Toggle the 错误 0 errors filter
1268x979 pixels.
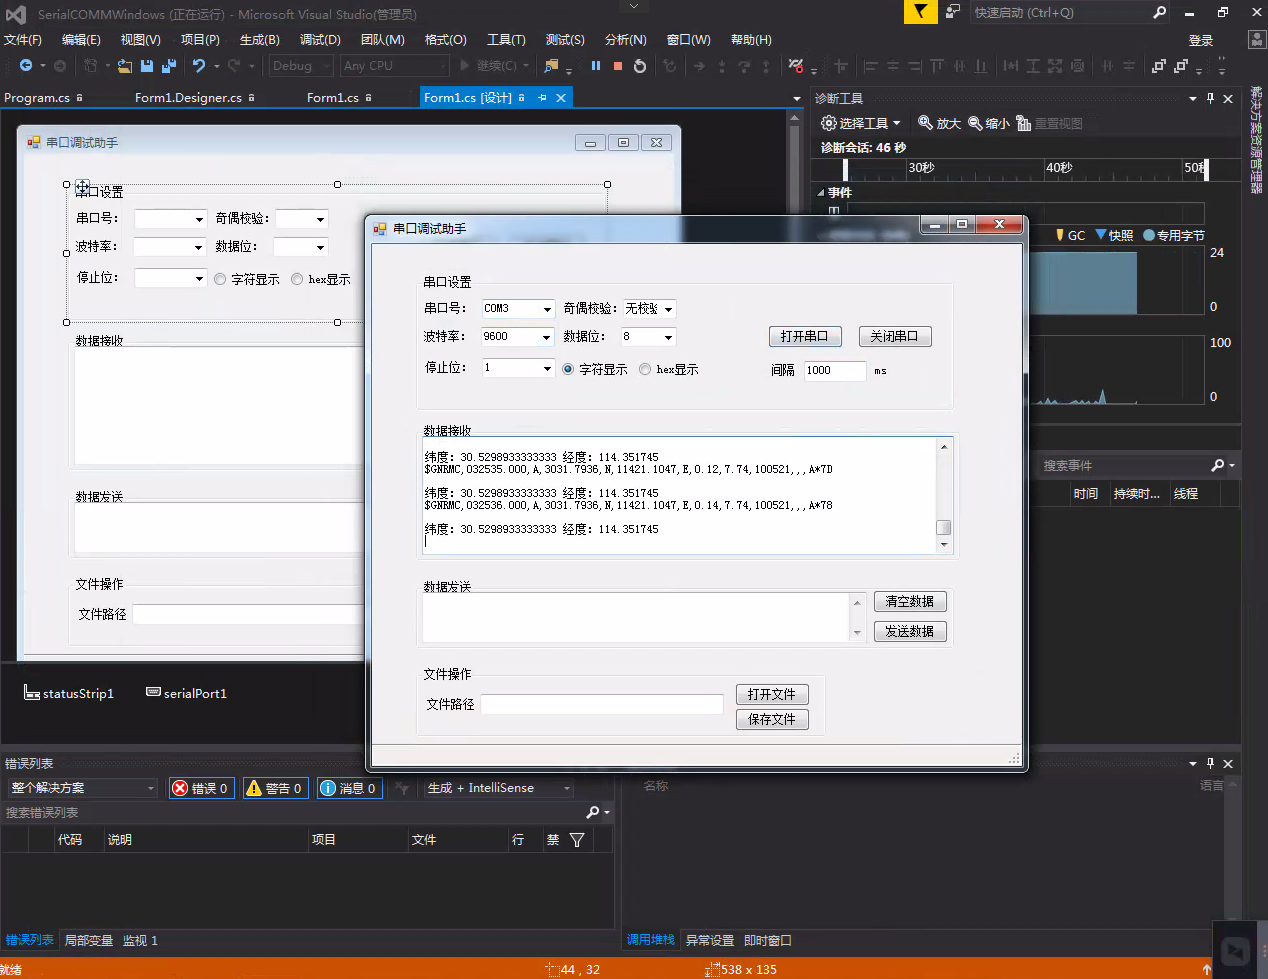201,788
